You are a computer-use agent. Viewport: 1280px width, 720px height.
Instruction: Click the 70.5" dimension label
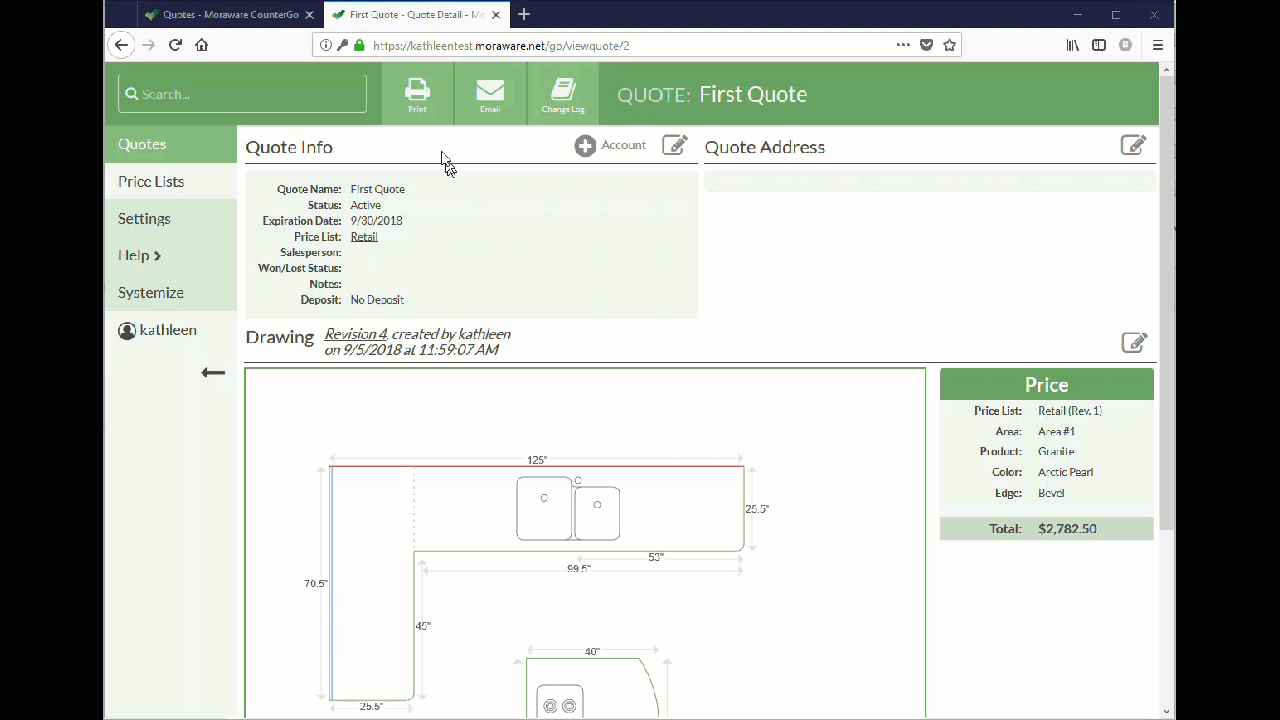(x=316, y=583)
